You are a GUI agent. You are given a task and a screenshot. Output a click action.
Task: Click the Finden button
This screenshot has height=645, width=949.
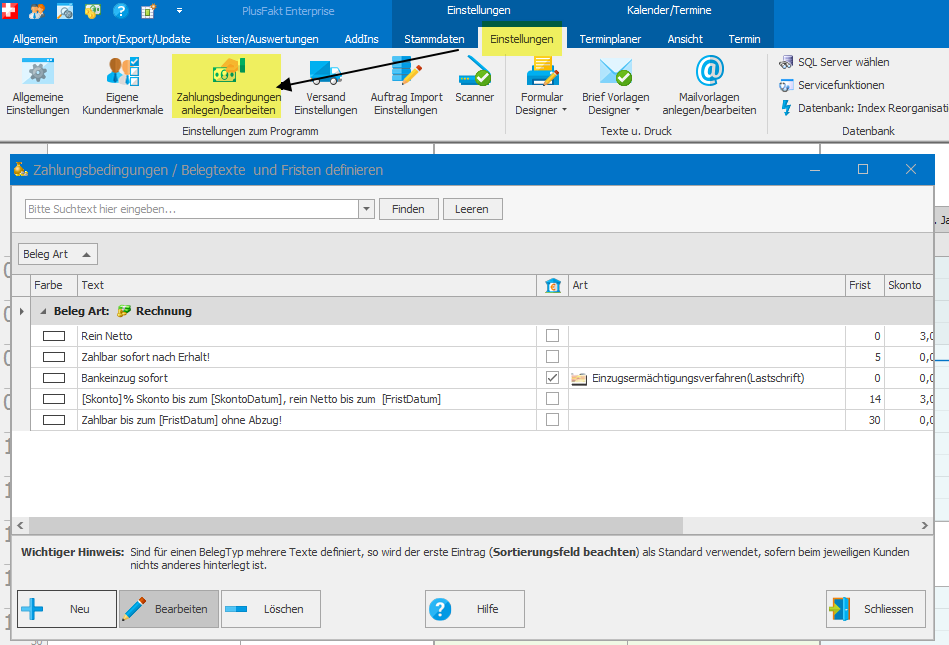[x=409, y=209]
